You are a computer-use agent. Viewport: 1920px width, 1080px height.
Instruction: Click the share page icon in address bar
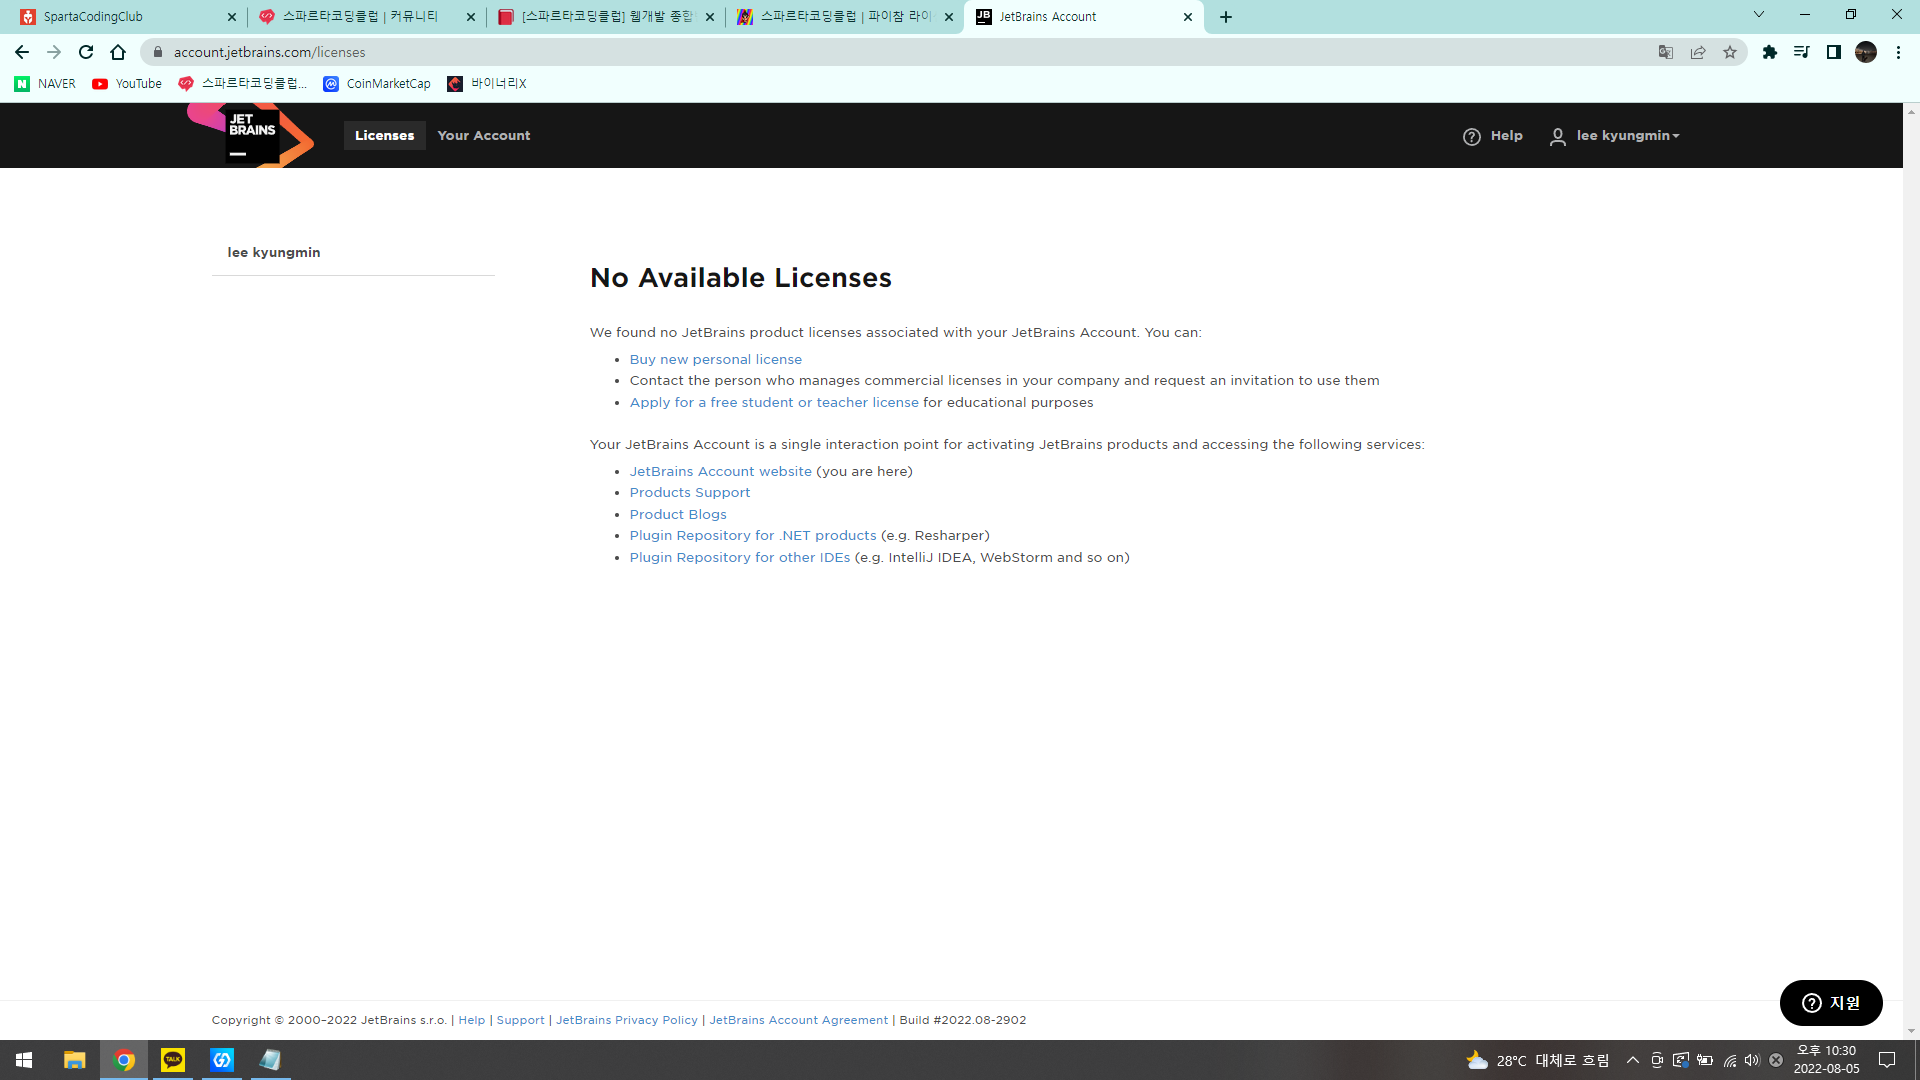(x=1698, y=52)
